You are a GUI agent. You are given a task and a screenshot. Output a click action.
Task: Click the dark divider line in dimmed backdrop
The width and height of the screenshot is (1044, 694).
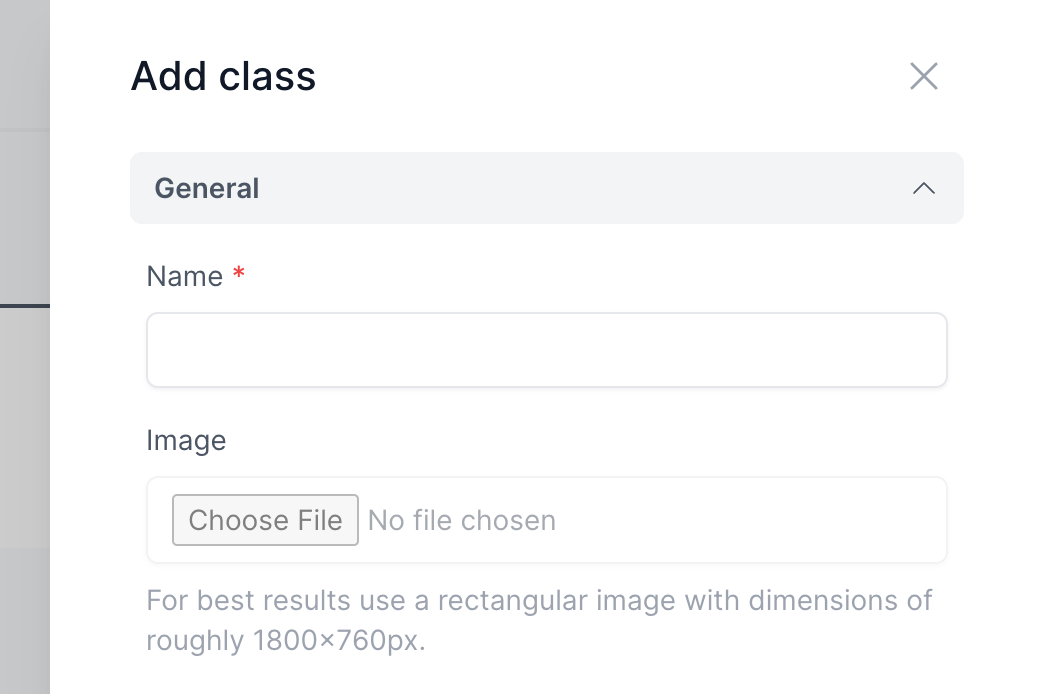[24, 305]
